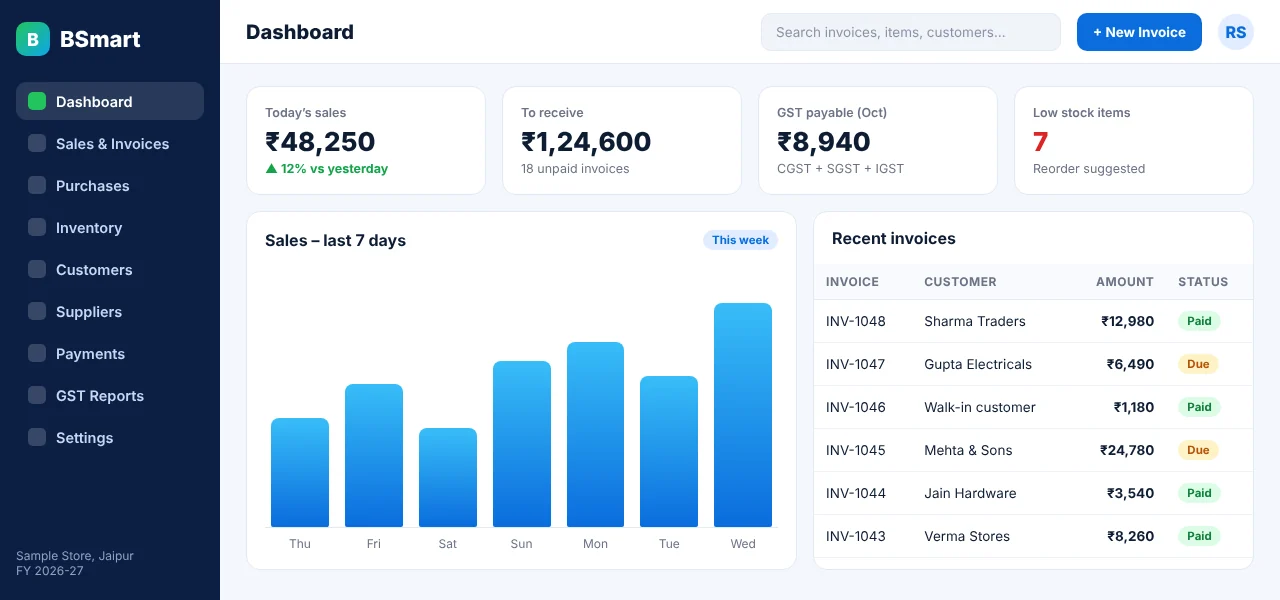Click the Sample Store, Jaipur footer text
1280x600 pixels.
coord(75,556)
